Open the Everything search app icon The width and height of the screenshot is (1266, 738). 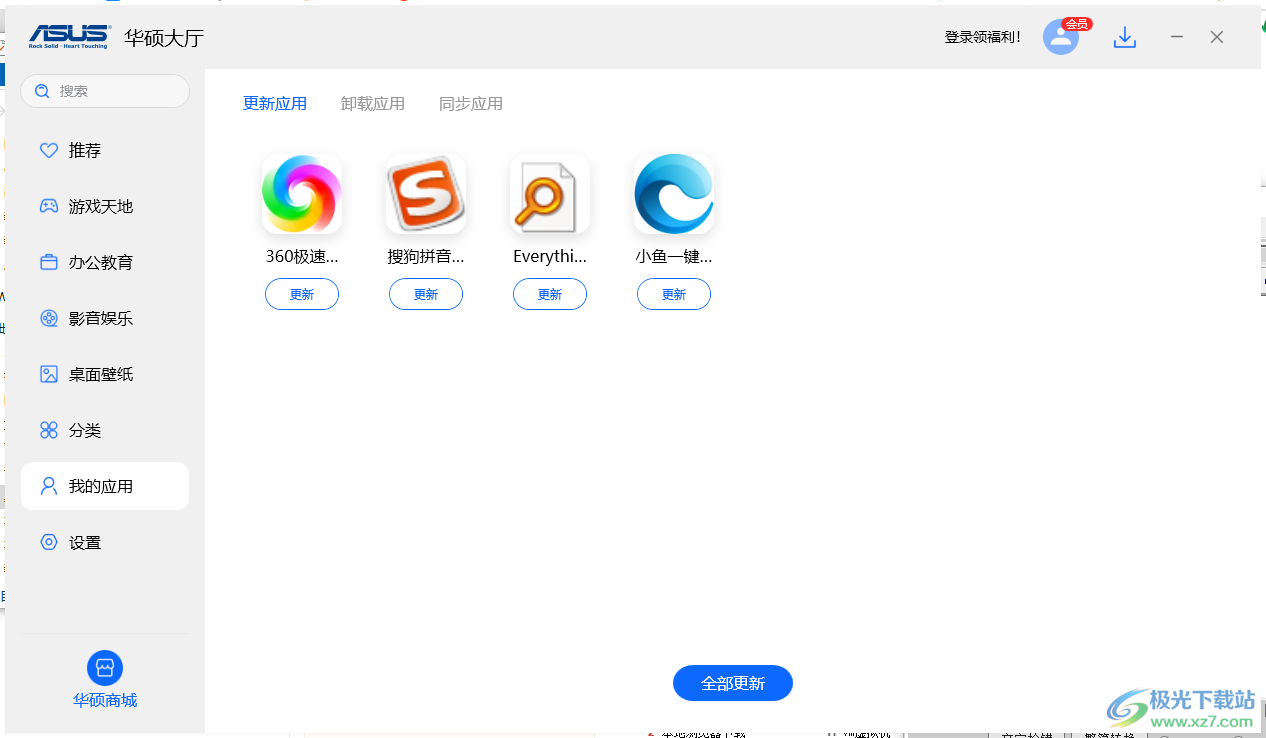[x=550, y=194]
